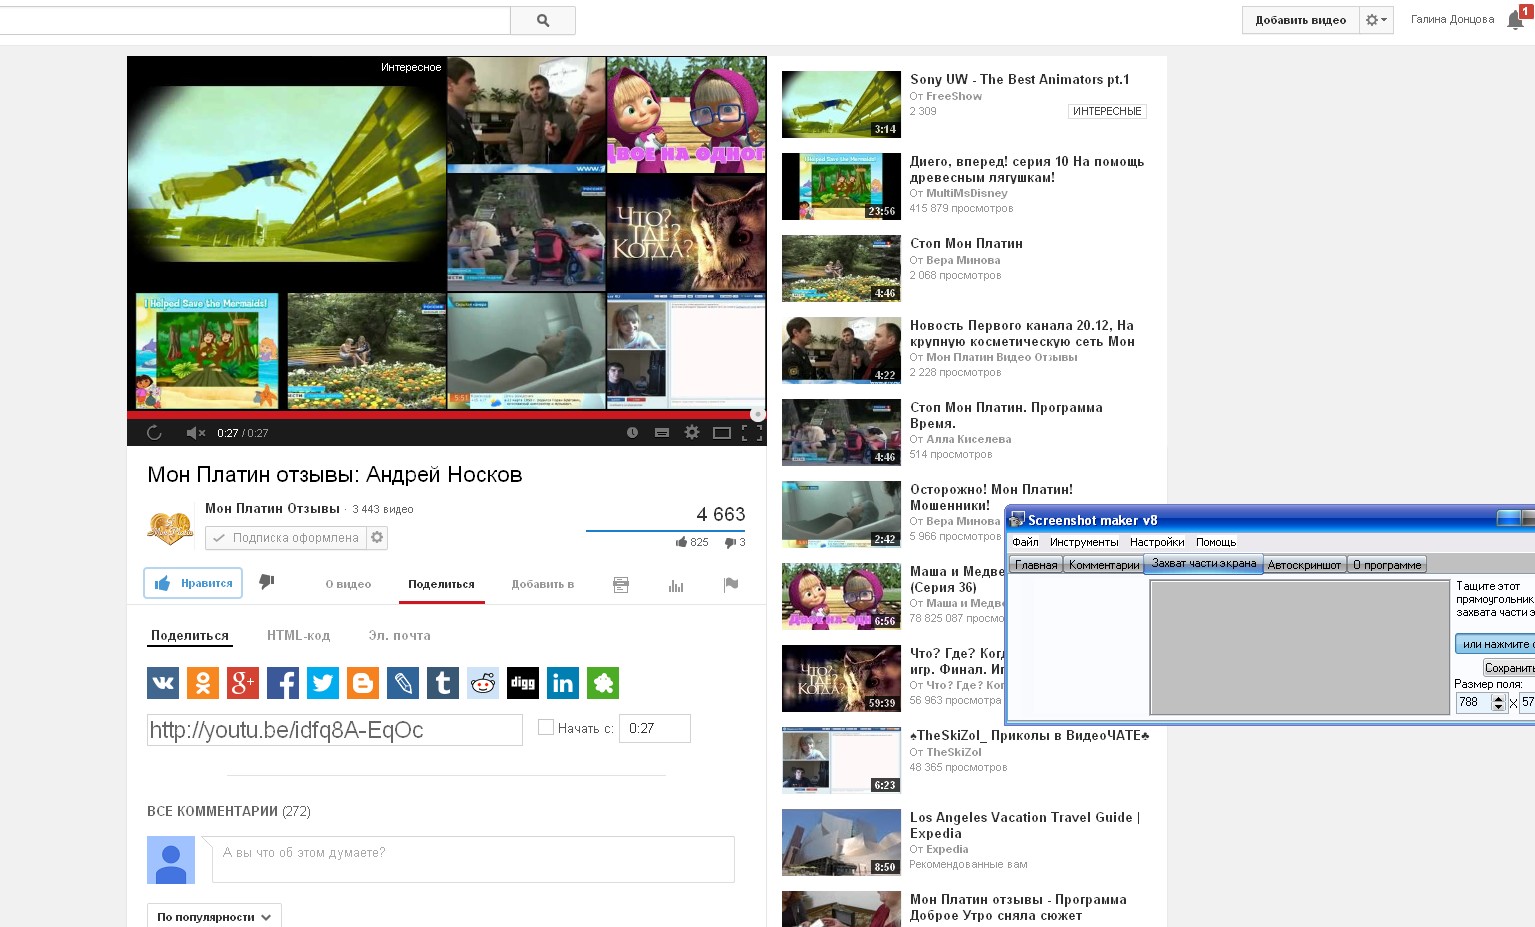This screenshot has width=1535, height=927.
Task: Expand the По популярности sort dropdown
Action: click(214, 916)
